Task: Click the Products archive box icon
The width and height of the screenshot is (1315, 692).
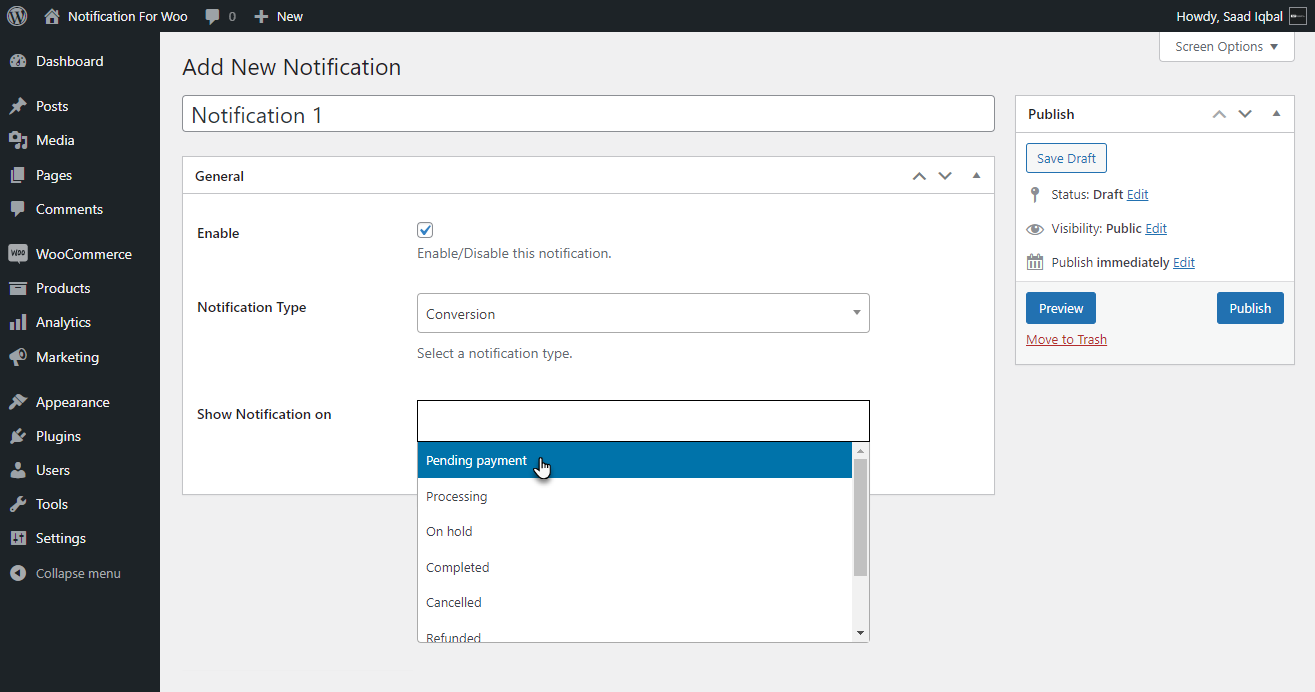Action: (18, 288)
